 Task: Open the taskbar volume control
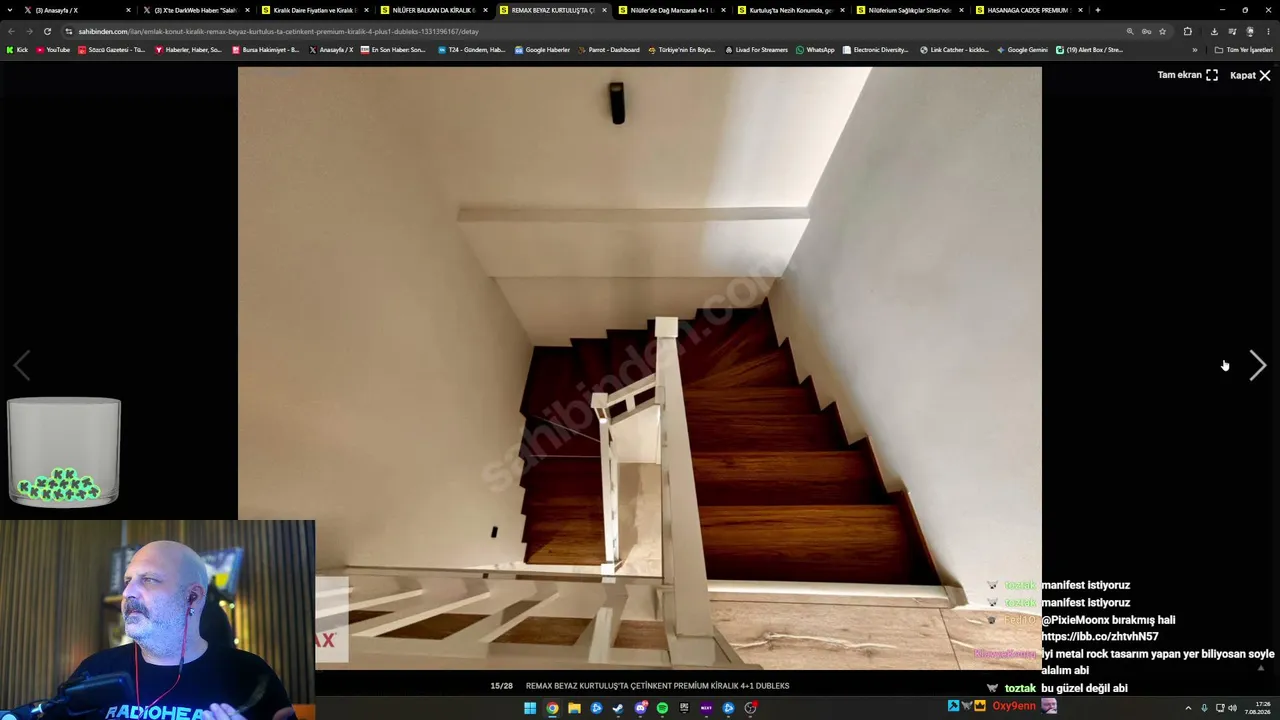pos(1232,708)
